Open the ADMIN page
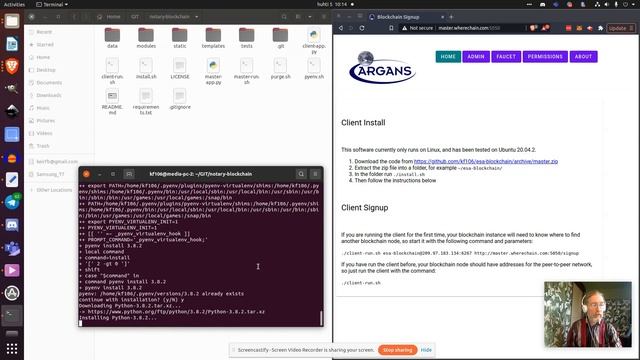640x360 pixels. click(x=476, y=57)
